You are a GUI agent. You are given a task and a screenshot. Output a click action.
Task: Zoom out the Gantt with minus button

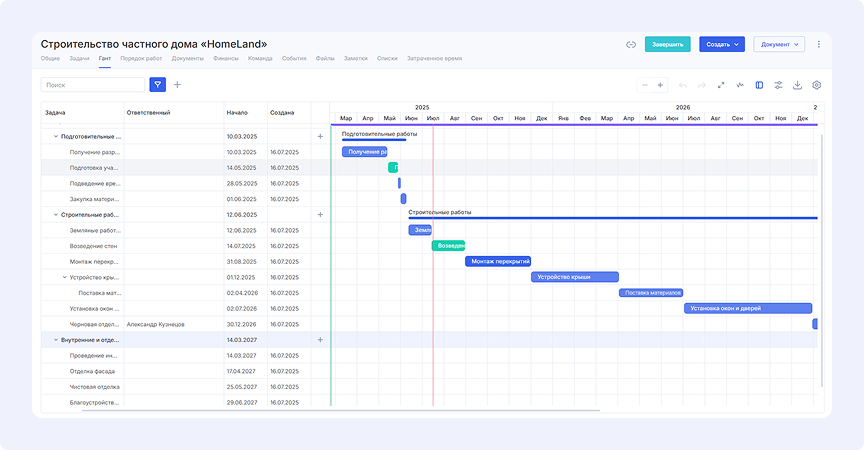[x=645, y=85]
